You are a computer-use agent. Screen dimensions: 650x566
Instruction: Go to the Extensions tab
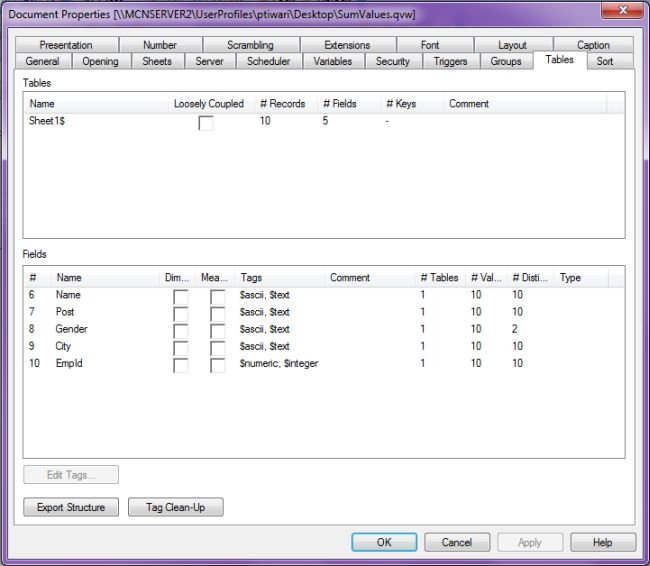click(348, 45)
